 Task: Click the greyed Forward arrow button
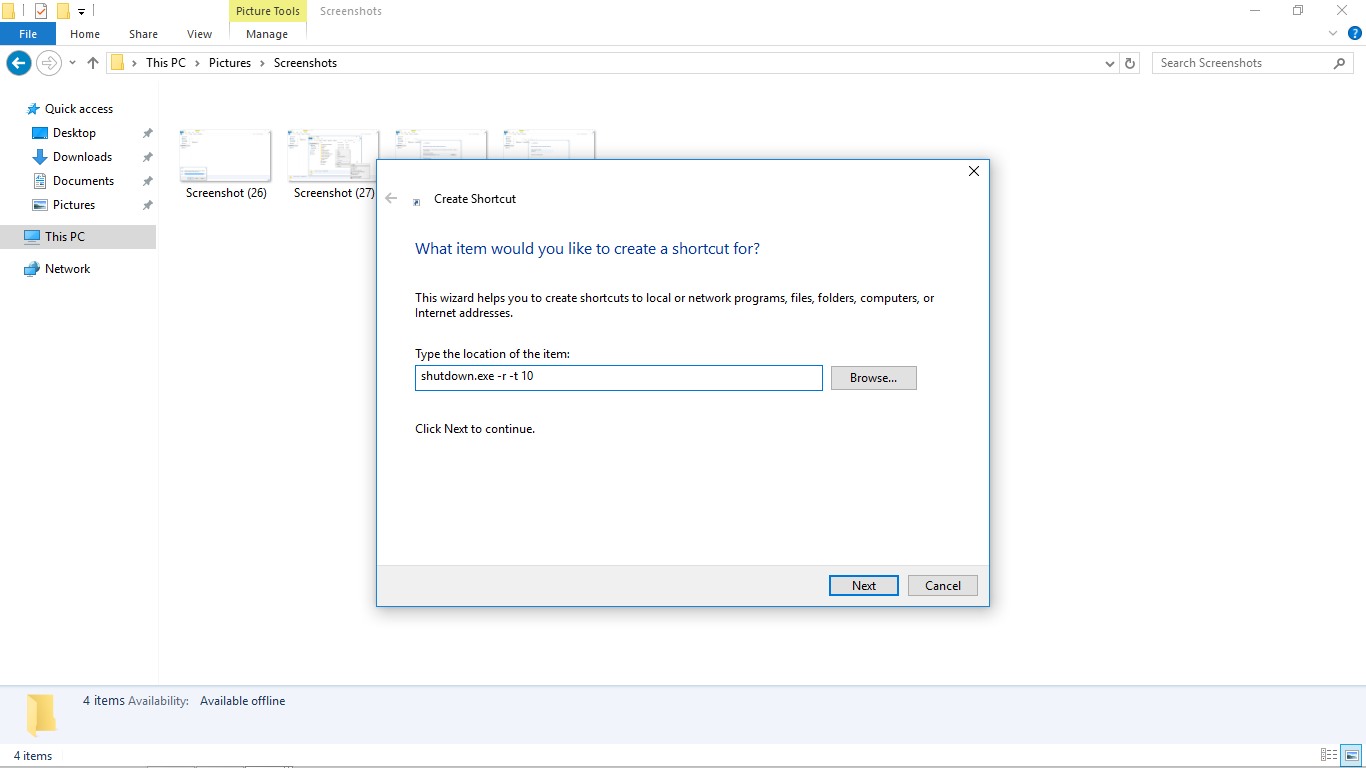pyautogui.click(x=48, y=63)
